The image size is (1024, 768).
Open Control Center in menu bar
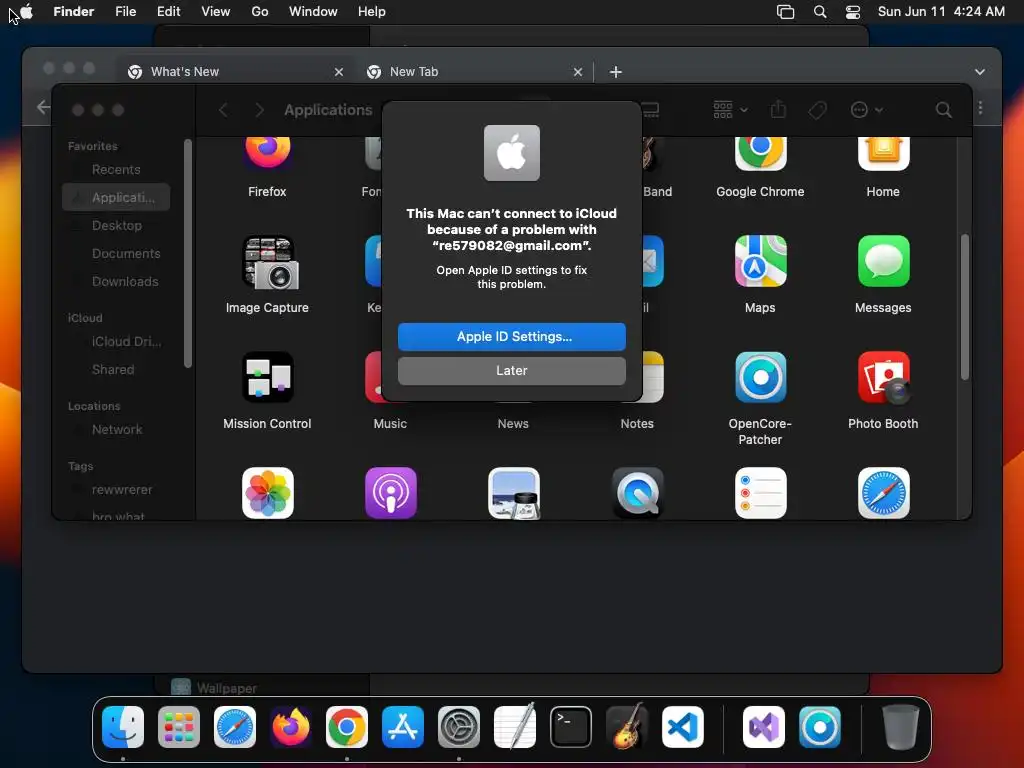coord(852,12)
